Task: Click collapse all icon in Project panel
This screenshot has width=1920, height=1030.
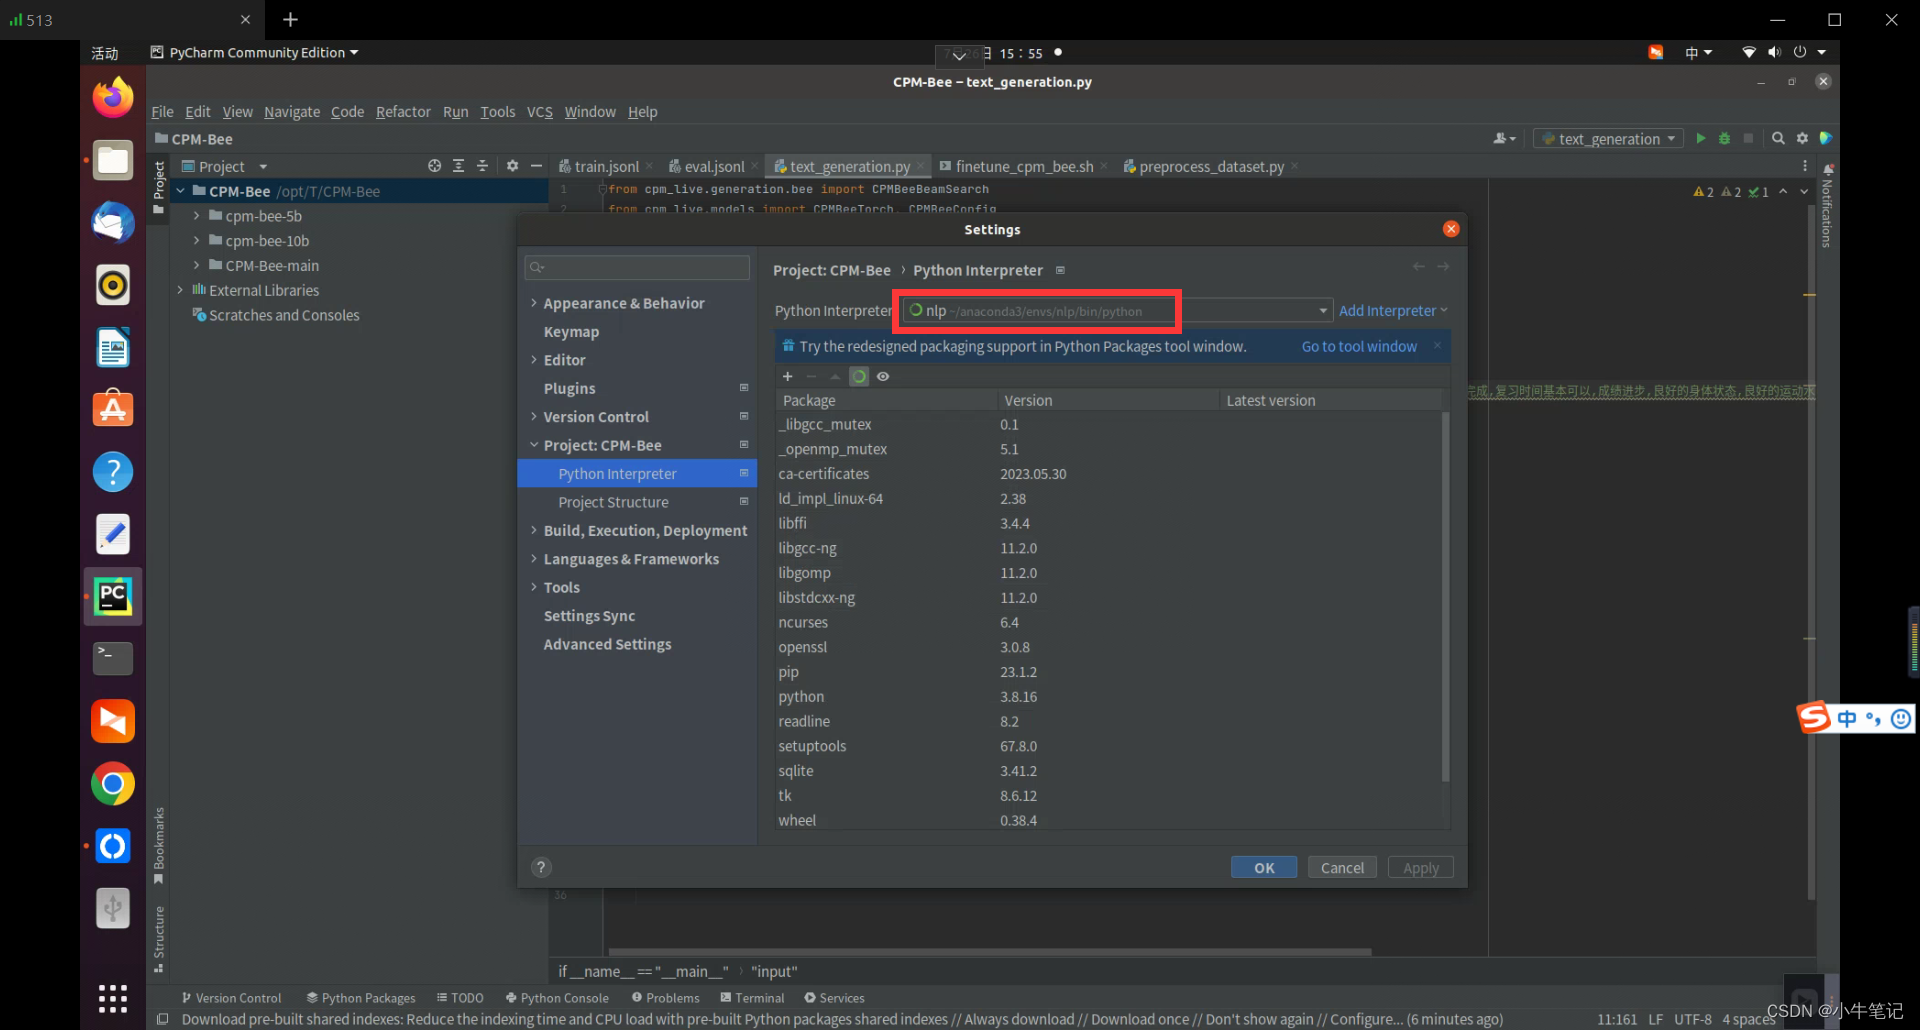Action: (x=482, y=166)
